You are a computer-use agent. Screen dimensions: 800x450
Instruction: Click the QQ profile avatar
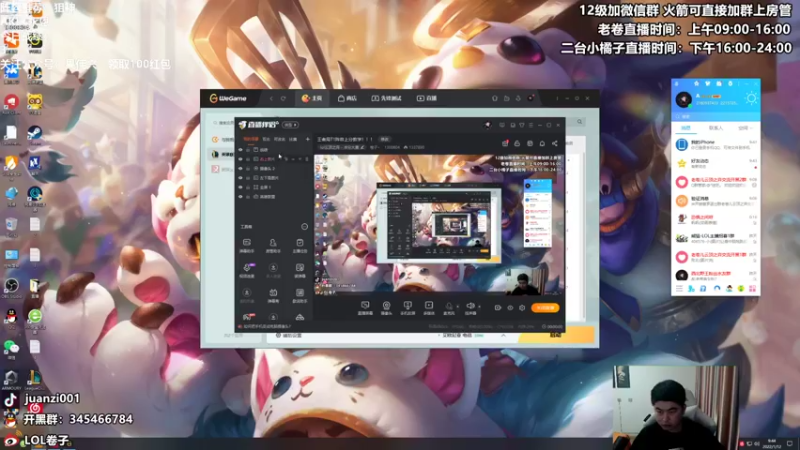pyautogui.click(x=684, y=99)
